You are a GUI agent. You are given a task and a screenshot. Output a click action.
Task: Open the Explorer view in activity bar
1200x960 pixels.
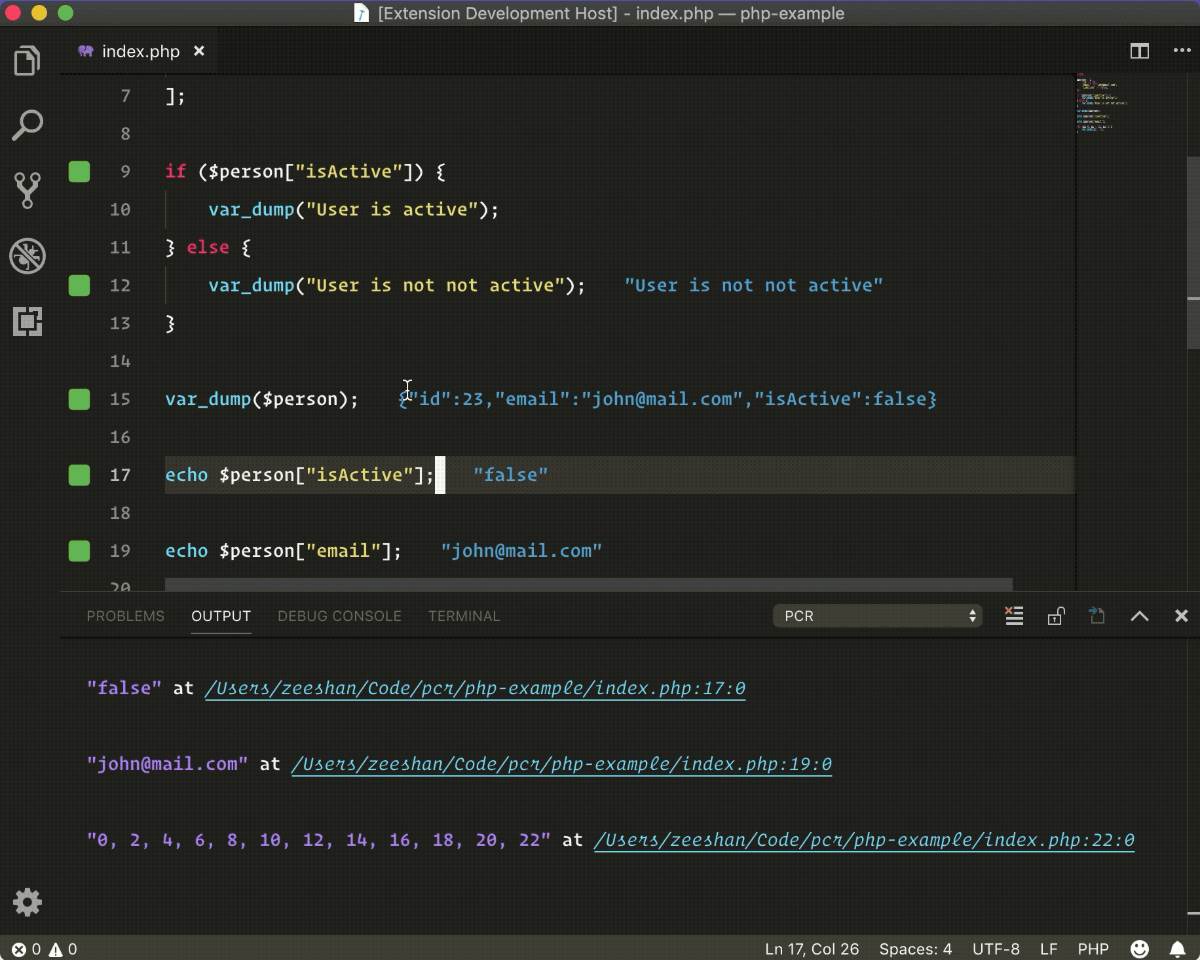click(x=27, y=61)
